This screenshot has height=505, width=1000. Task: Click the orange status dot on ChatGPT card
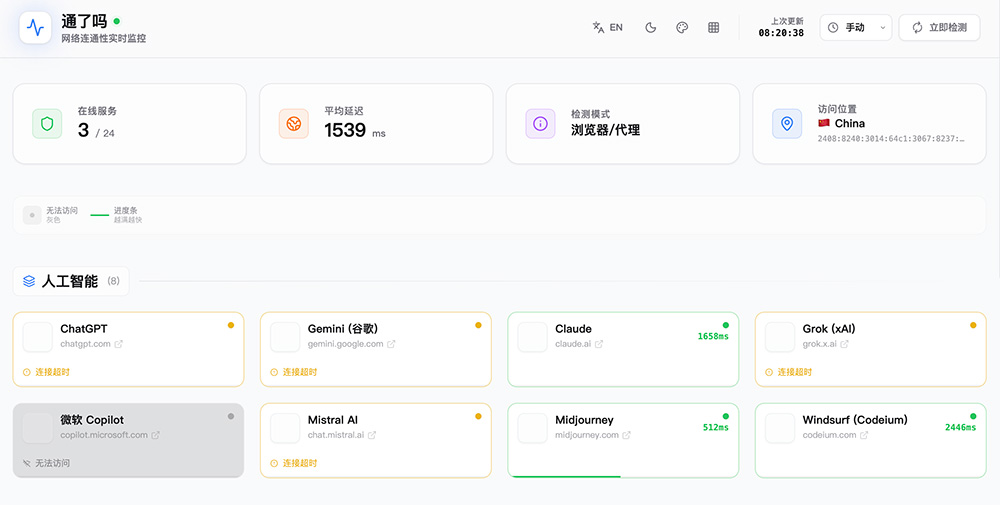231,325
